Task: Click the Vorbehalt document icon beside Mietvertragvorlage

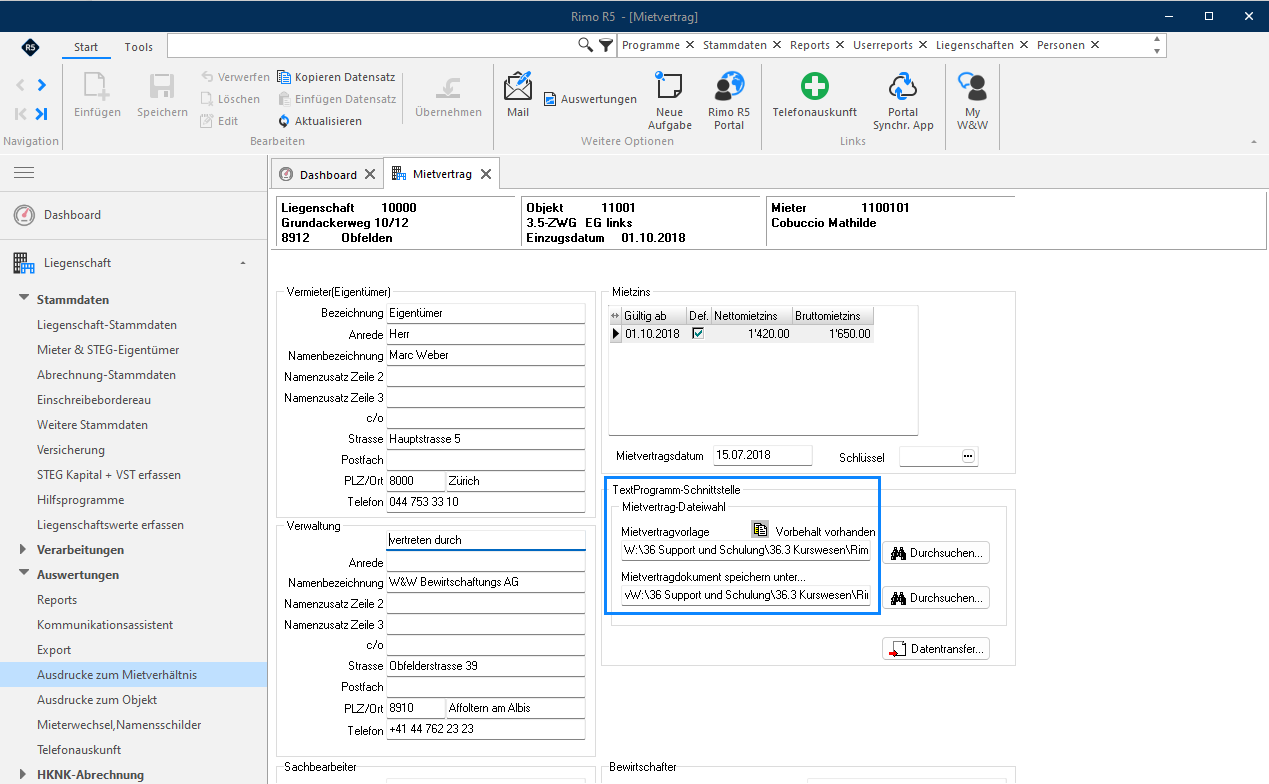Action: click(x=760, y=530)
